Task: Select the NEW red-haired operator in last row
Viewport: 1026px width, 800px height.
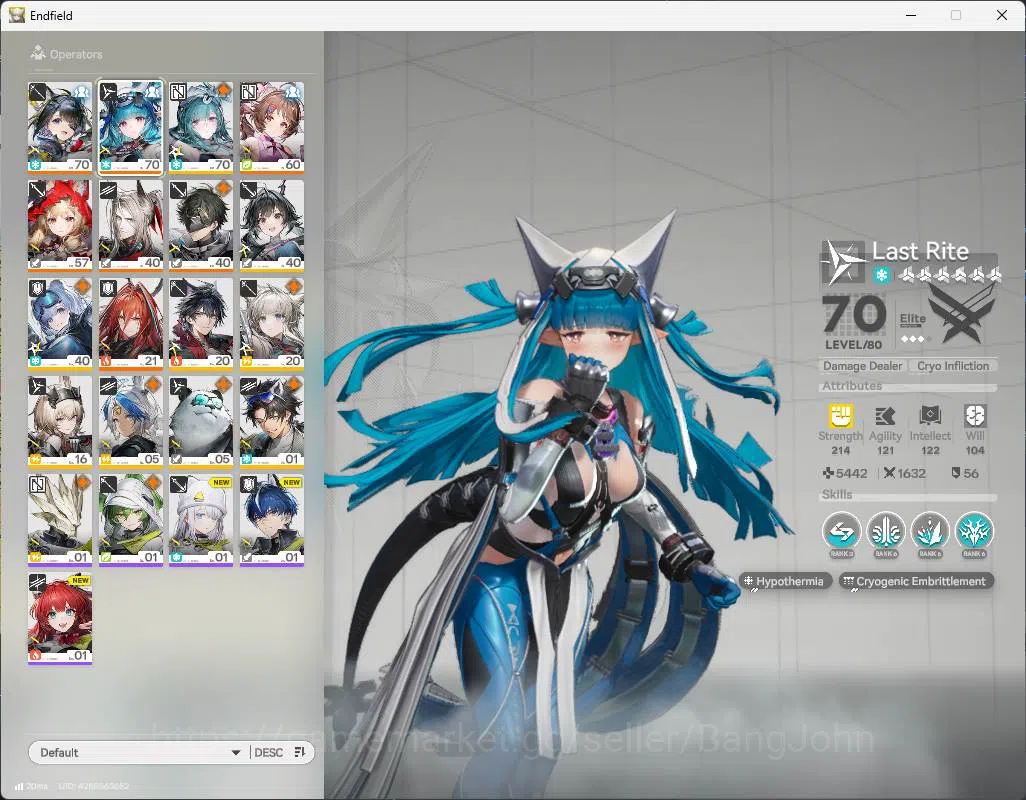Action: click(60, 618)
